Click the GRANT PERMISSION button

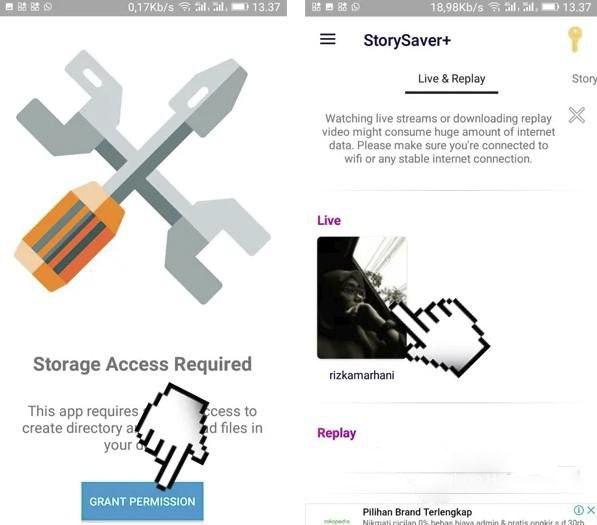(142, 501)
